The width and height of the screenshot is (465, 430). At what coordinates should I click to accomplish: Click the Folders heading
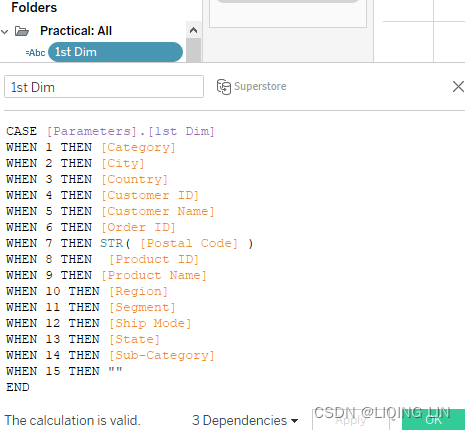tap(34, 7)
